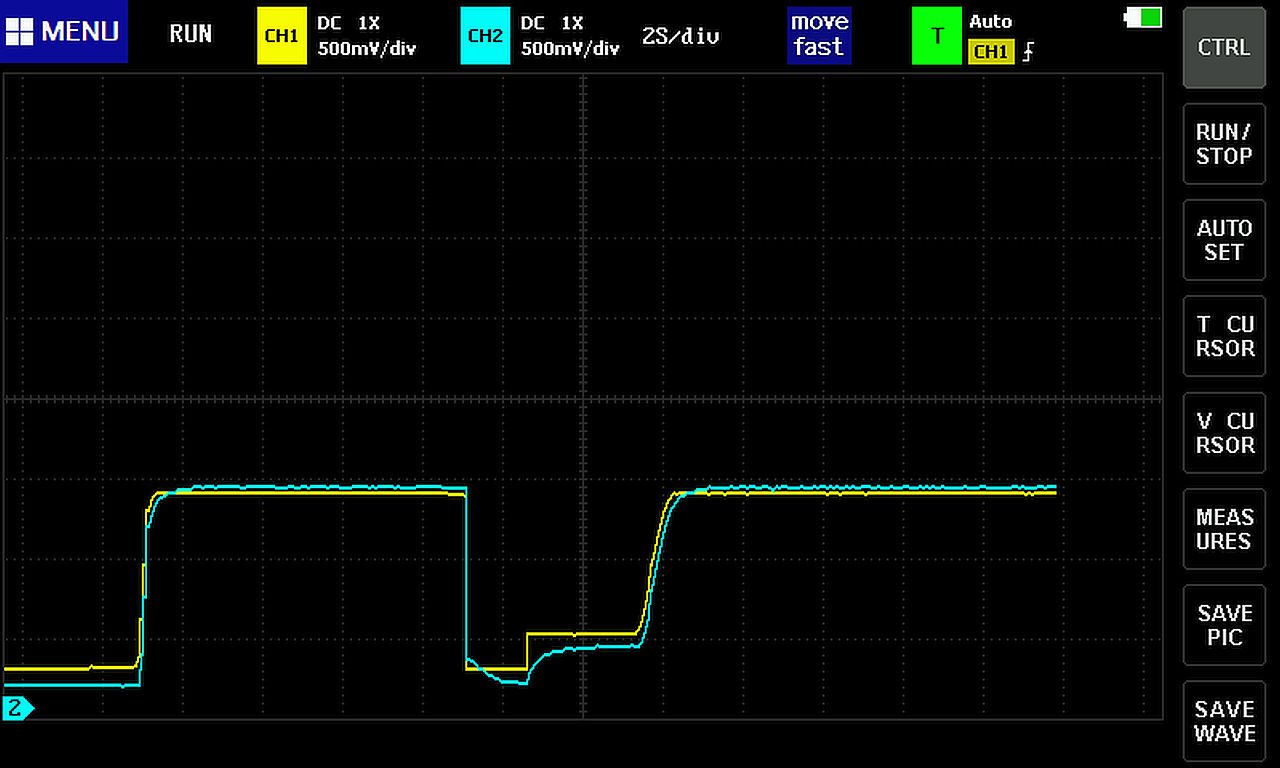Open the MEASURES menu

click(1224, 529)
